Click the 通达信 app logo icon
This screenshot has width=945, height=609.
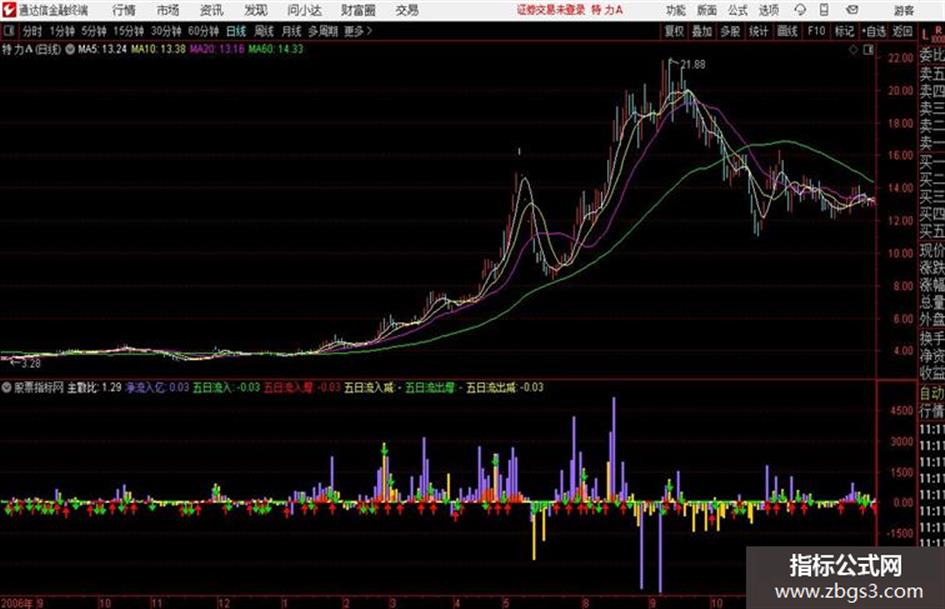[x=9, y=10]
